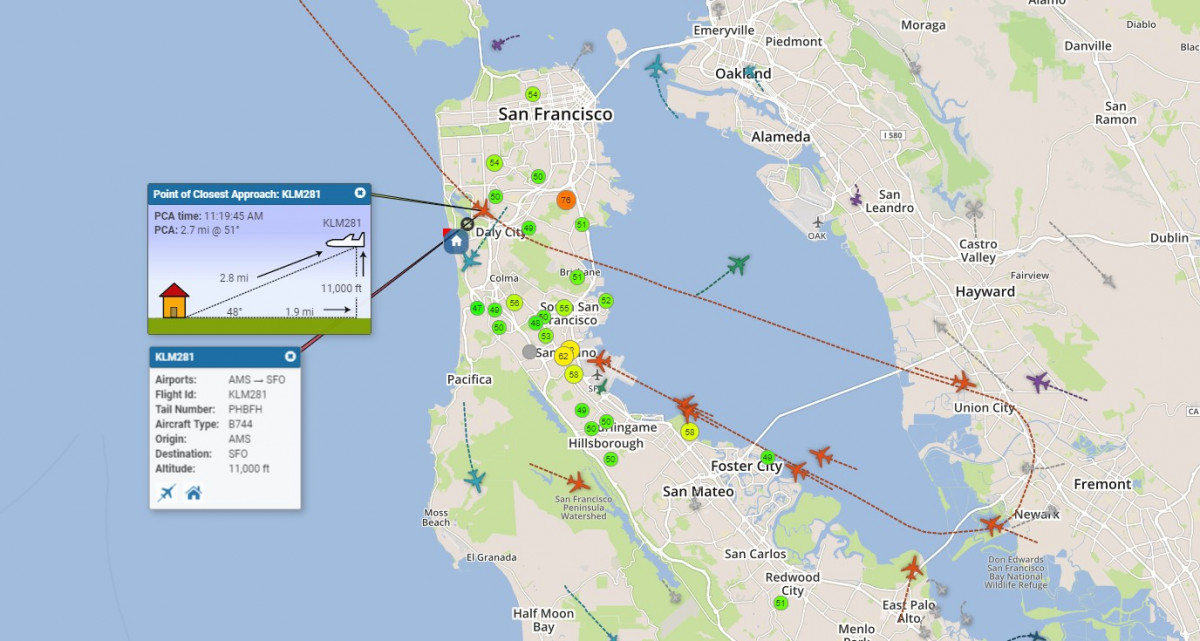Click the black PCA circle marker
1200x641 pixels.
pos(467,223)
